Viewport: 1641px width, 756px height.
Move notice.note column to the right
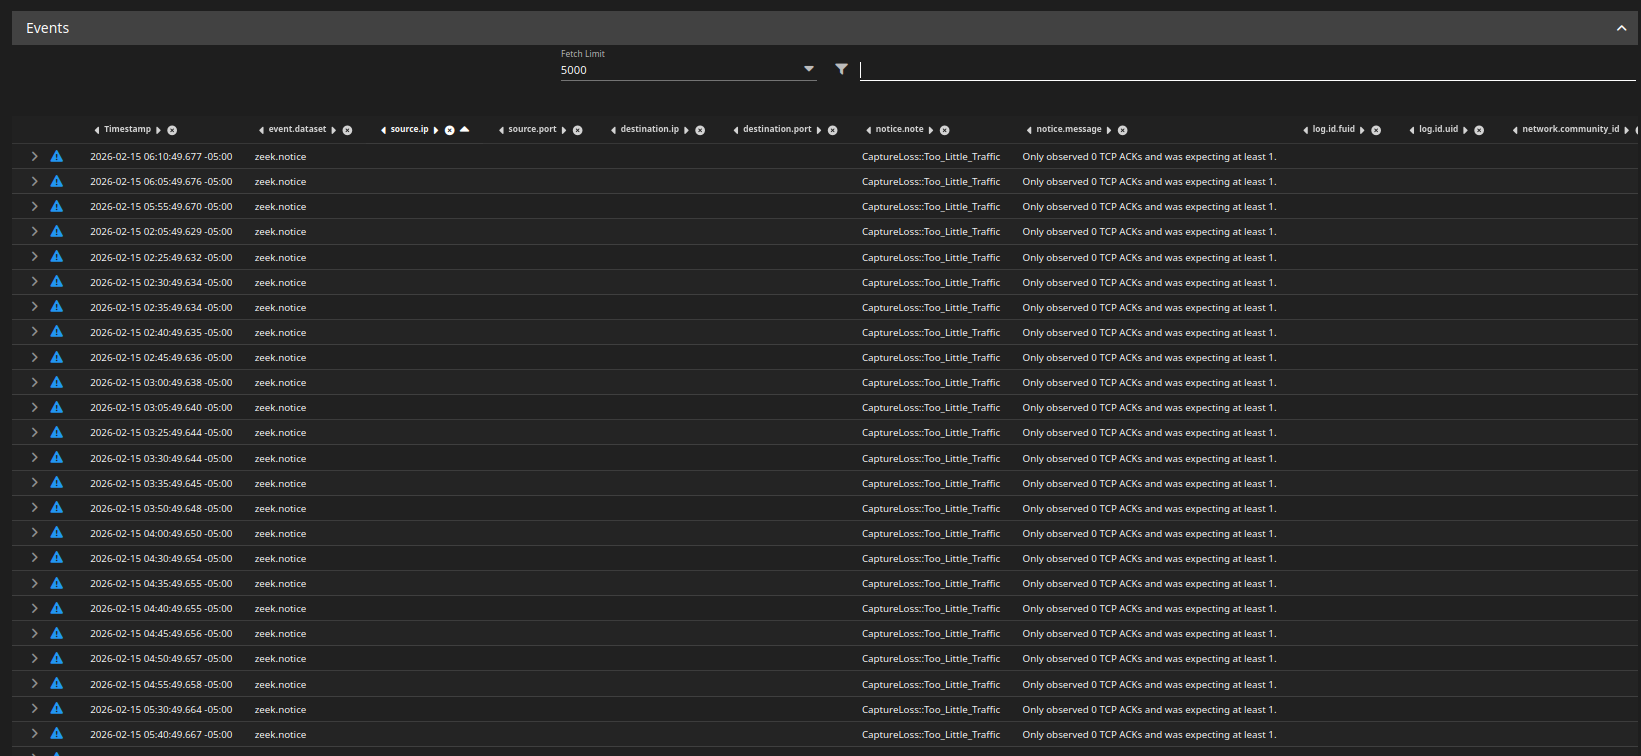pos(931,130)
